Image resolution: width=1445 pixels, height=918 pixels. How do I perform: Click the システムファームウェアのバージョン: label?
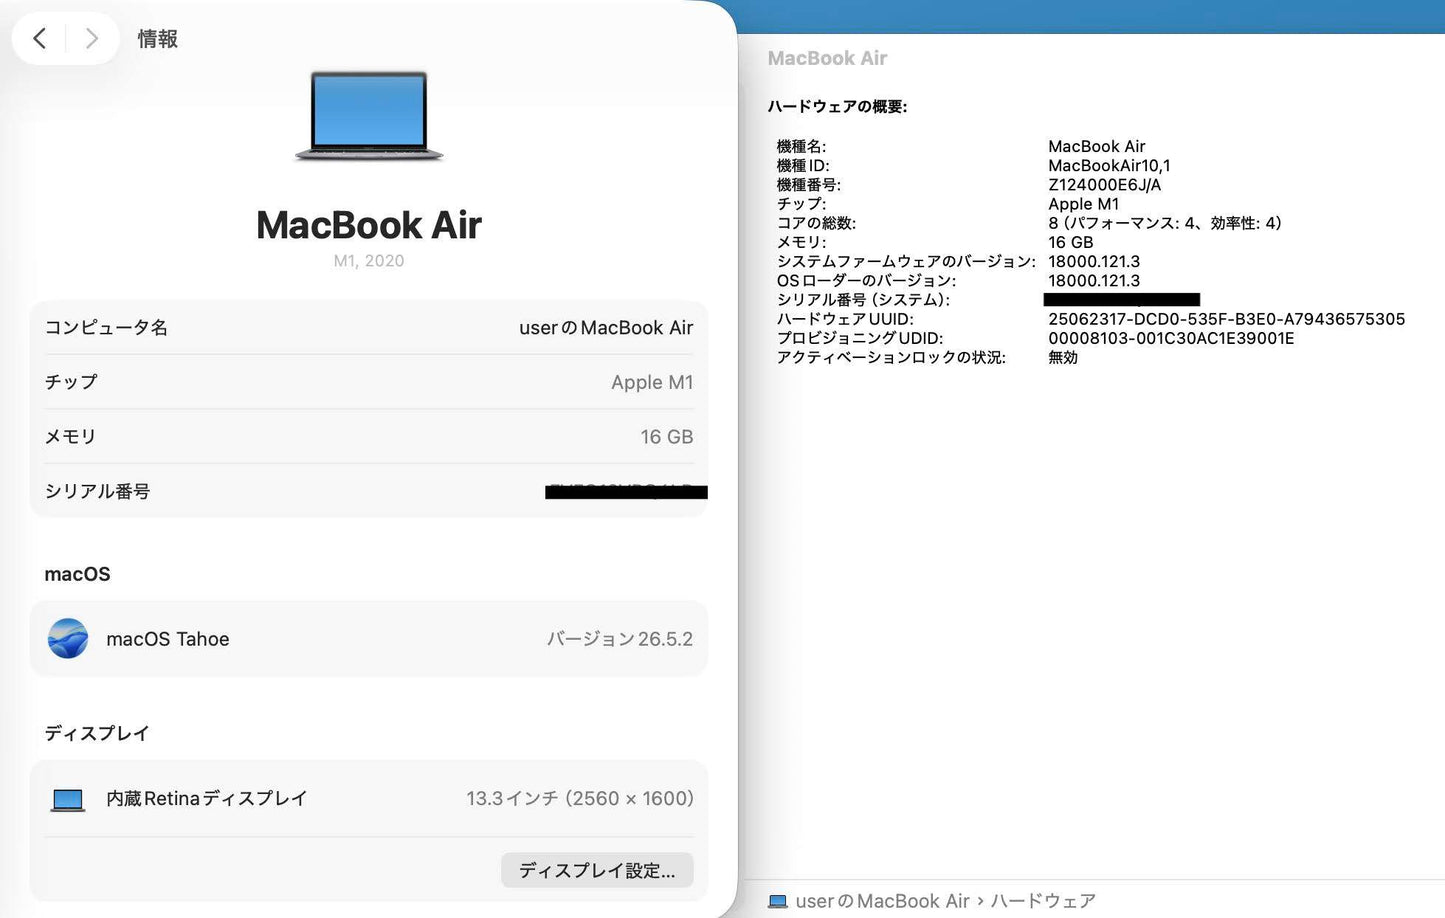pos(906,262)
